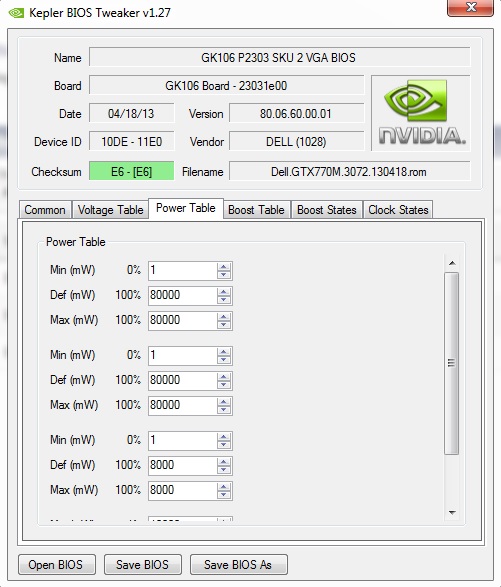Viewport: 501px width, 587px height.
Task: Click the Power Table scrollbar down arrow
Action: (x=452, y=513)
